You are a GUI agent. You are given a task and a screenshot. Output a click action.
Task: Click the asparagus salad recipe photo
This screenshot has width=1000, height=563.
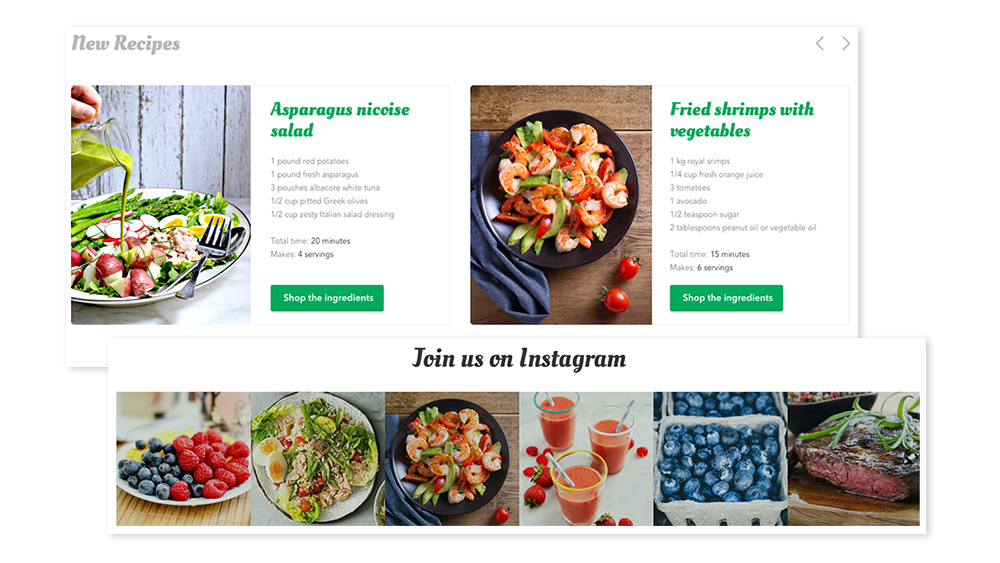pyautogui.click(x=161, y=205)
